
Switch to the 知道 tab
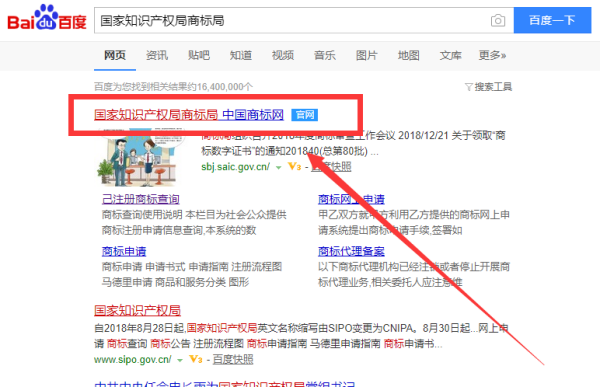pyautogui.click(x=241, y=56)
